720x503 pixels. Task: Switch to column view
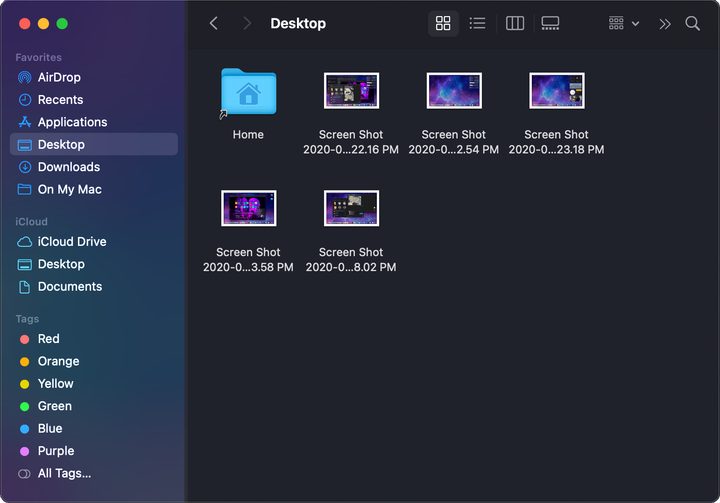(515, 23)
